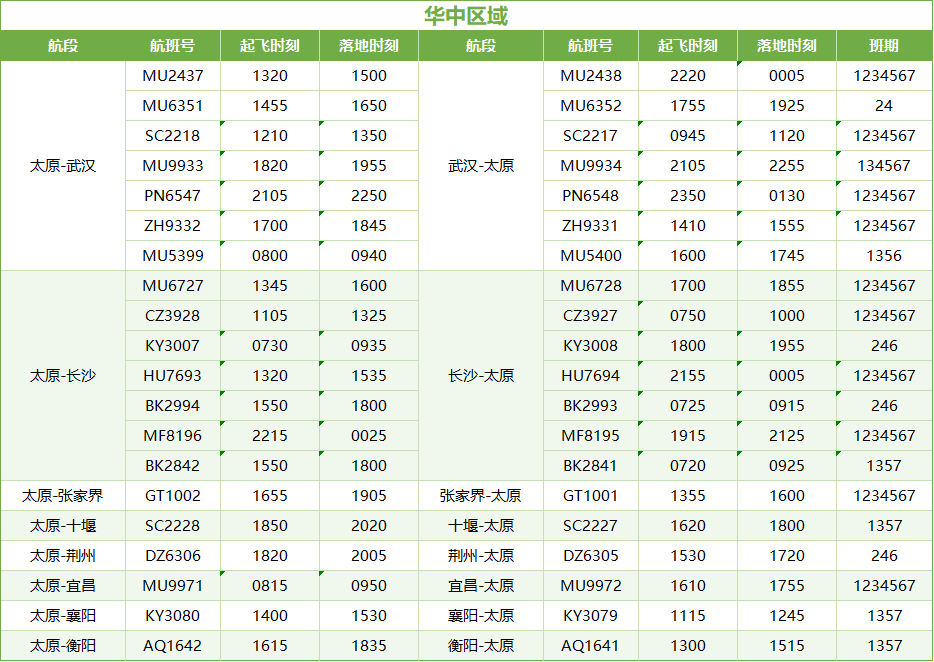Click the AQ1642 flight cell
Image resolution: width=934 pixels, height=662 pixels.
(x=172, y=646)
